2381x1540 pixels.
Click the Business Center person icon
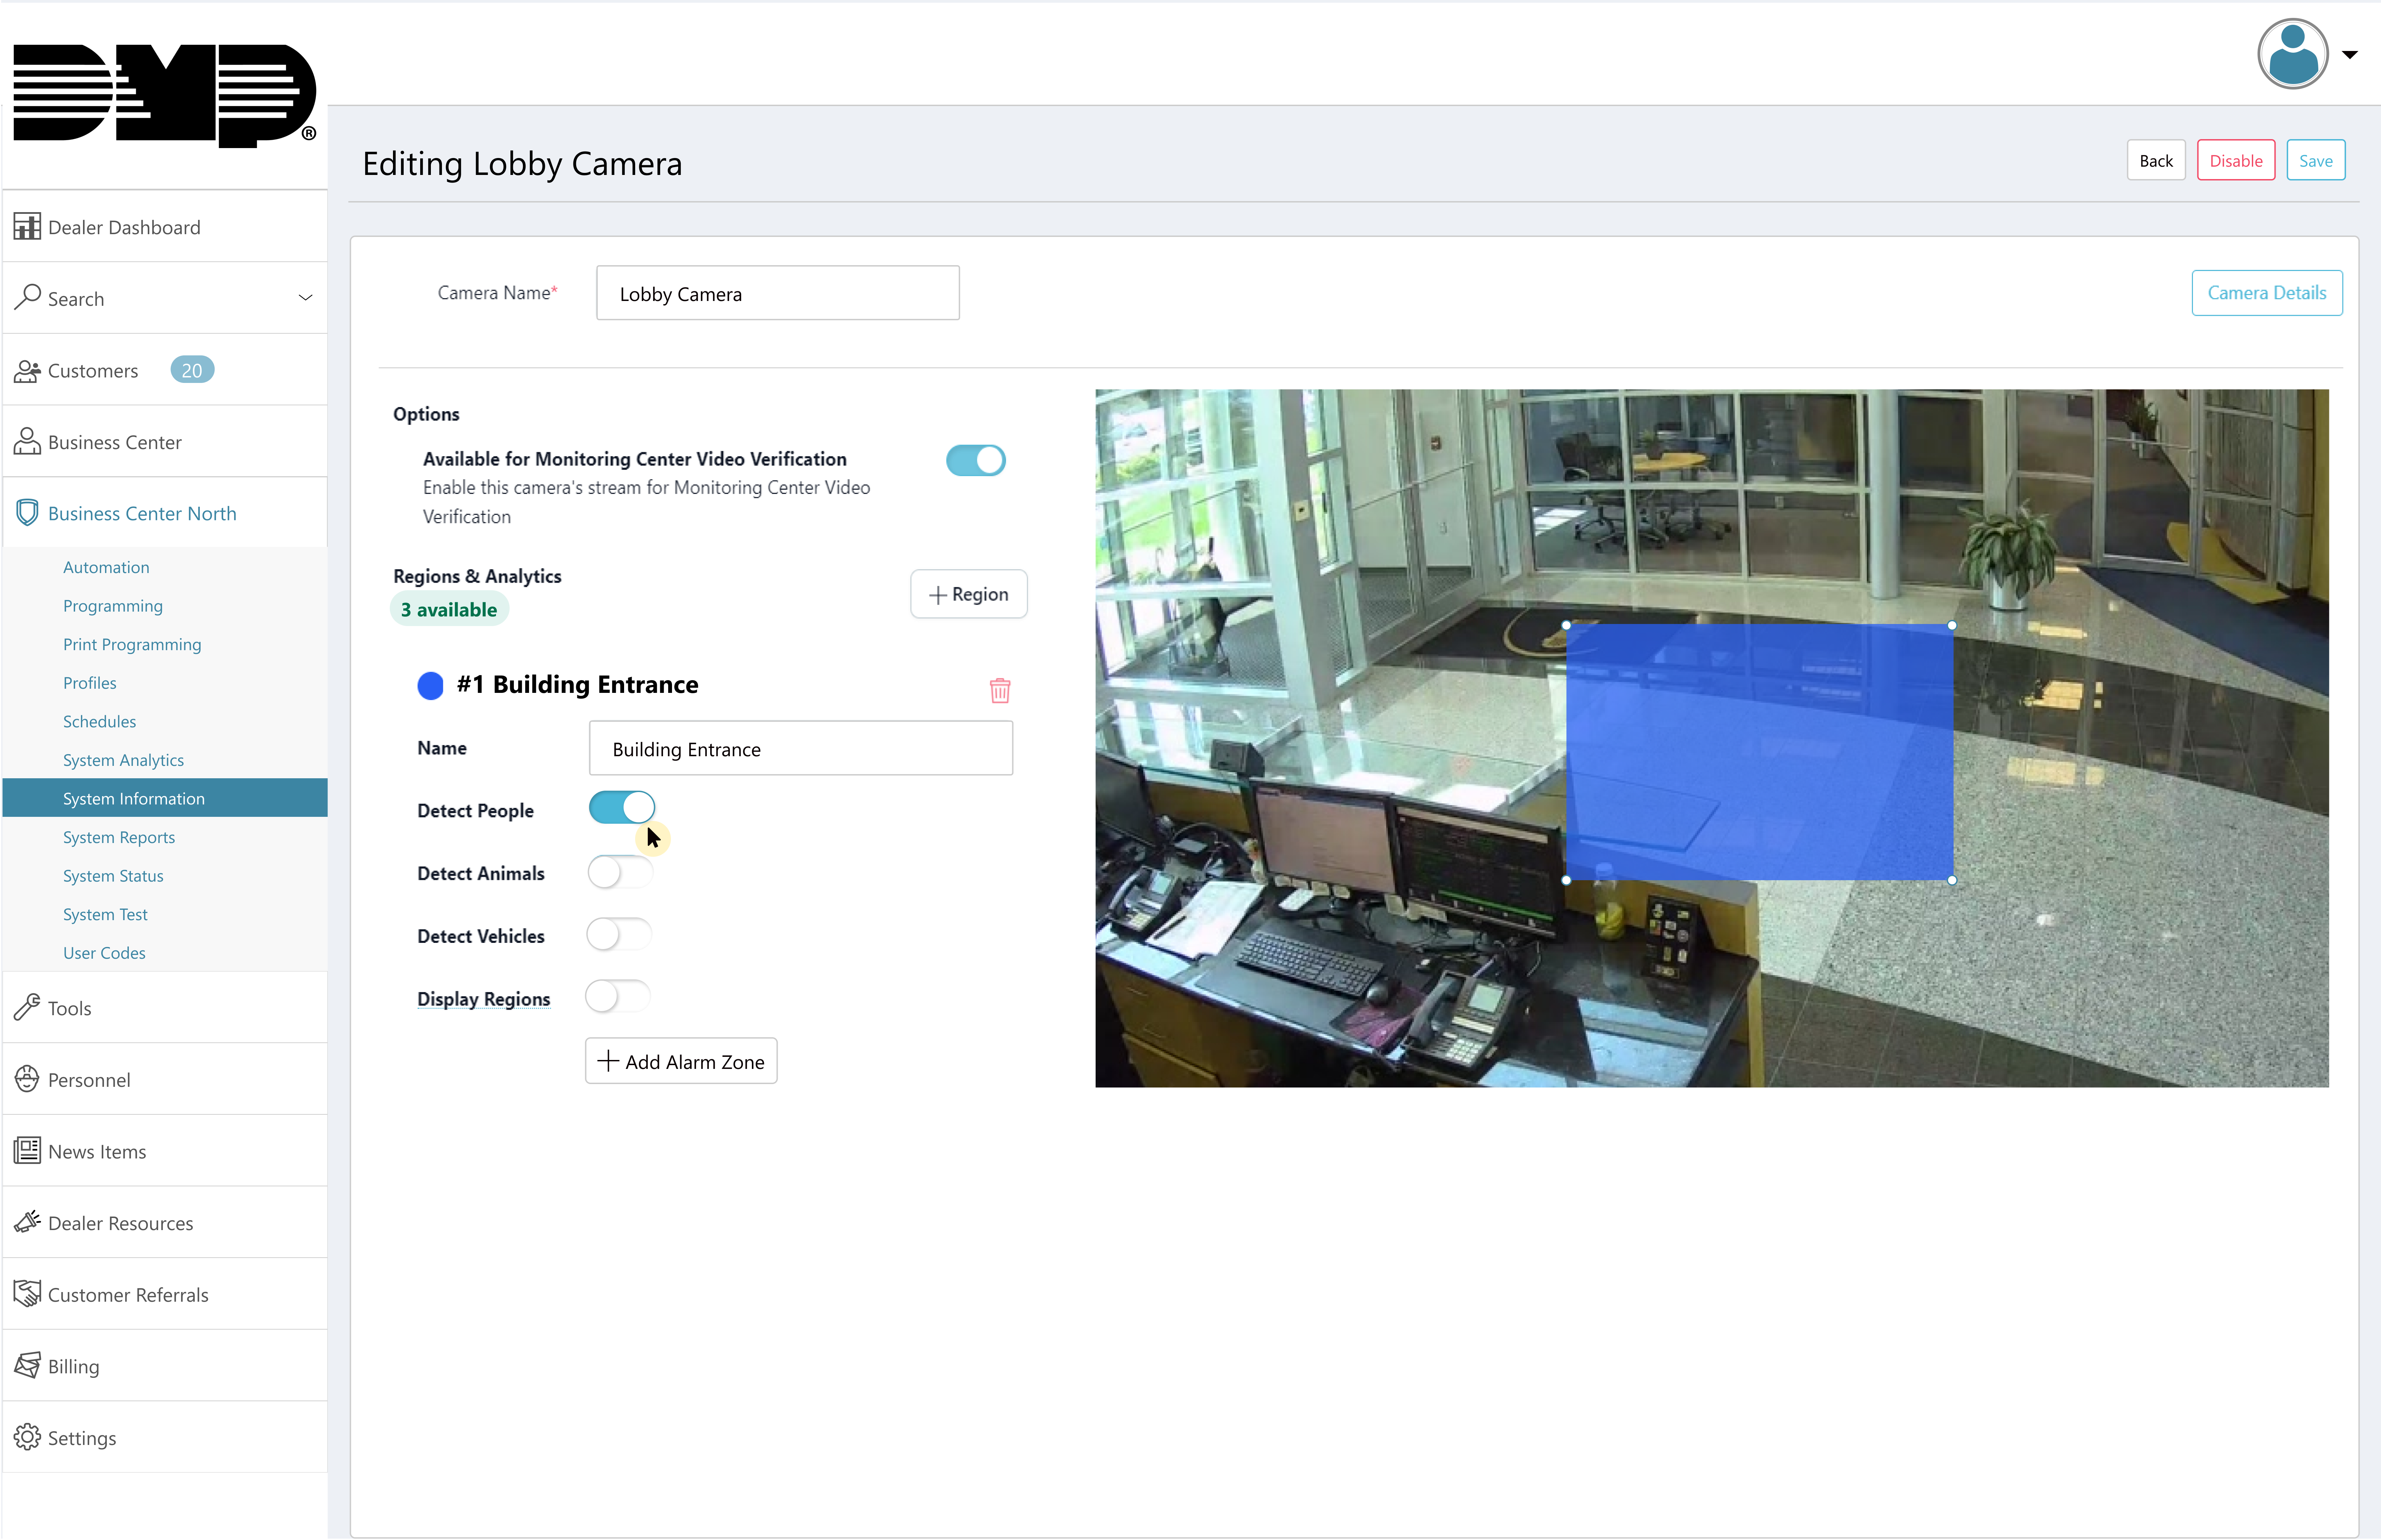pyautogui.click(x=27, y=441)
